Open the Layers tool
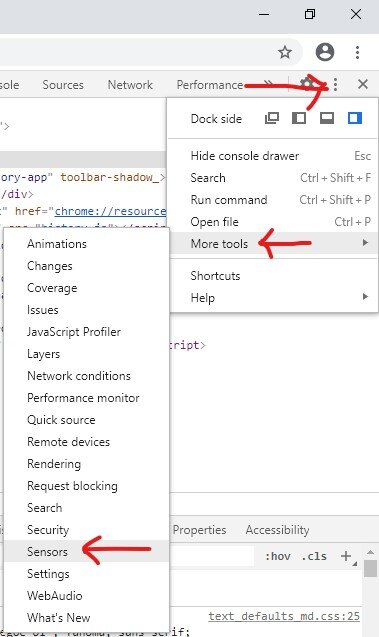Viewport: 379px width, 637px height. [86, 354]
